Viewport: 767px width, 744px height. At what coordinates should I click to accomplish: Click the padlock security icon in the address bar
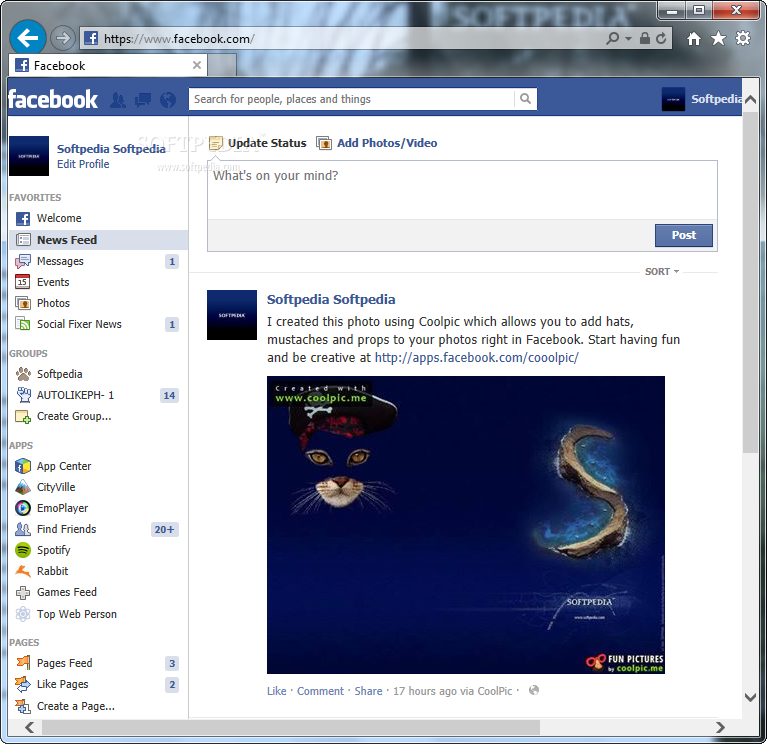coord(645,38)
